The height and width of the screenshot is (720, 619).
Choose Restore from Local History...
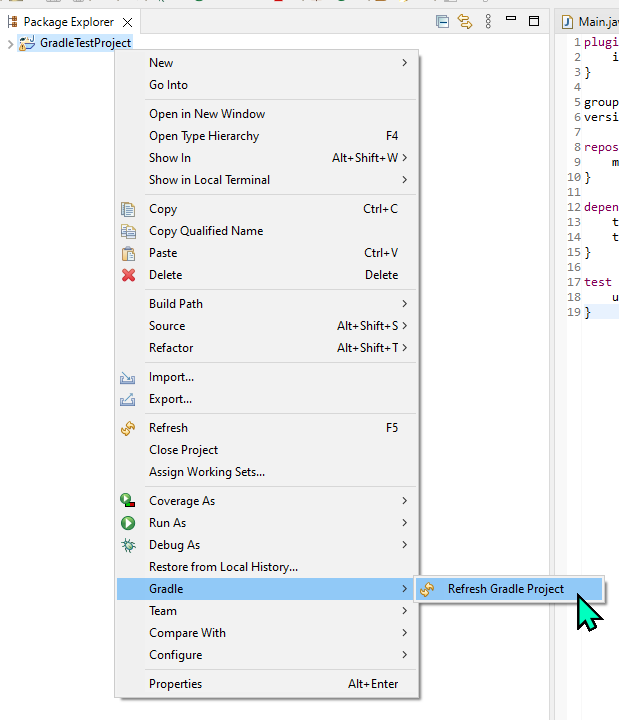pyautogui.click(x=267, y=567)
